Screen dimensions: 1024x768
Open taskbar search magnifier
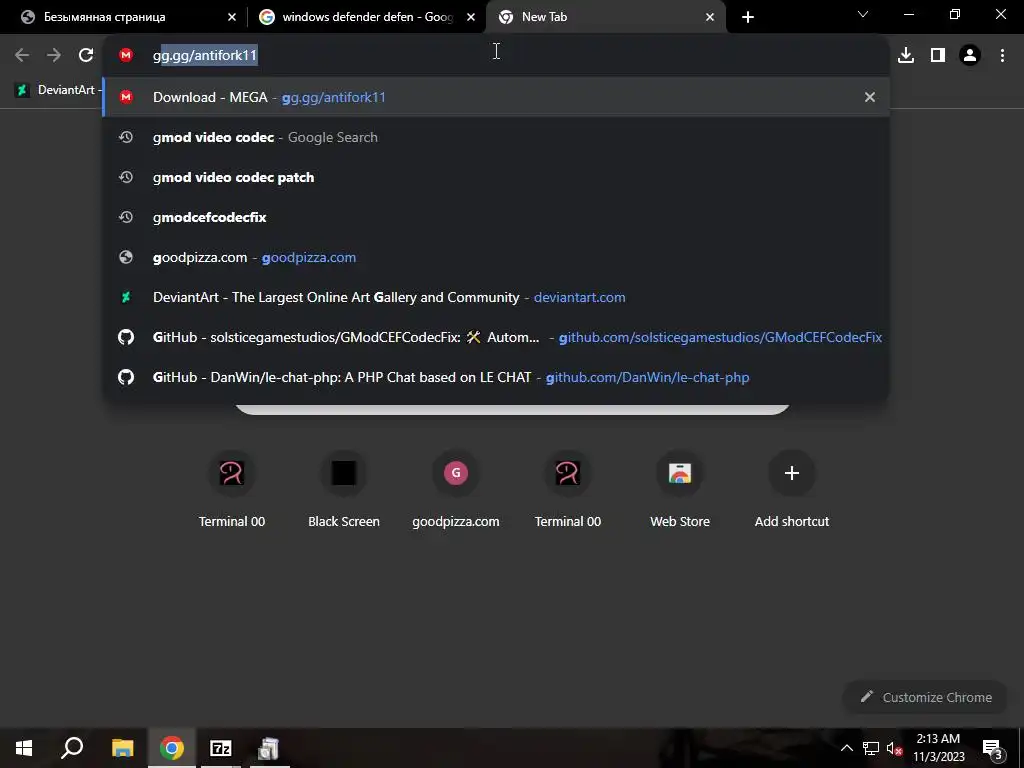(72, 748)
